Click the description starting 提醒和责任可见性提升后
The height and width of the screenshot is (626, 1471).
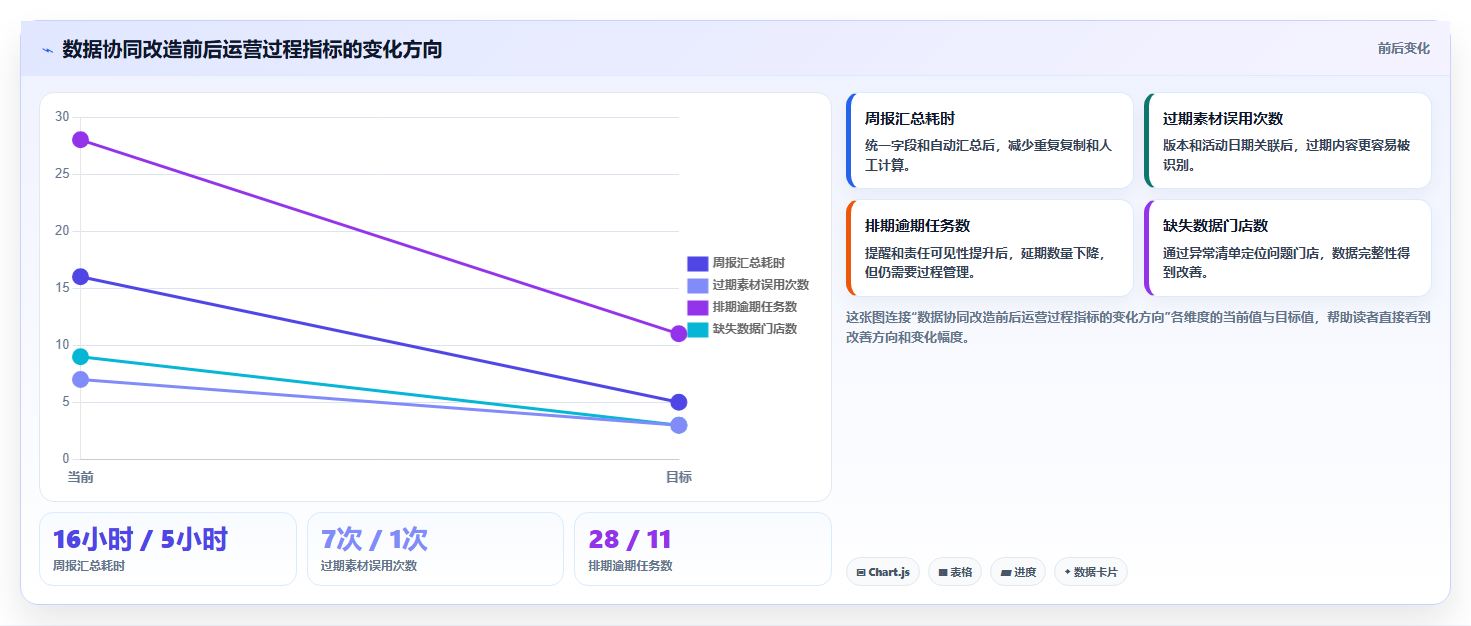(988, 262)
